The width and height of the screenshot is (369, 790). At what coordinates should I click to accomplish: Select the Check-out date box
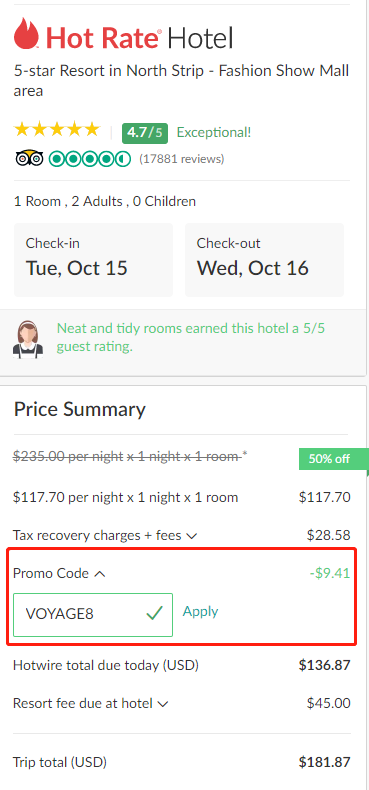[264, 260]
